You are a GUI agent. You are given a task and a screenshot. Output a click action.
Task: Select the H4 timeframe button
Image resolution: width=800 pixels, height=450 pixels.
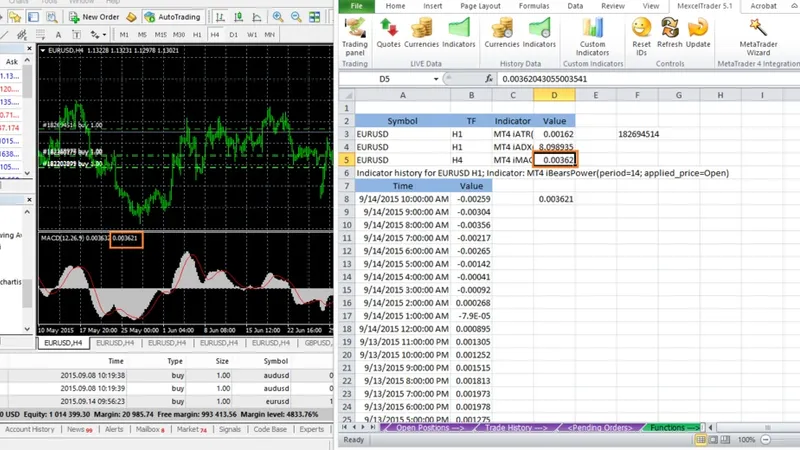[x=215, y=35]
